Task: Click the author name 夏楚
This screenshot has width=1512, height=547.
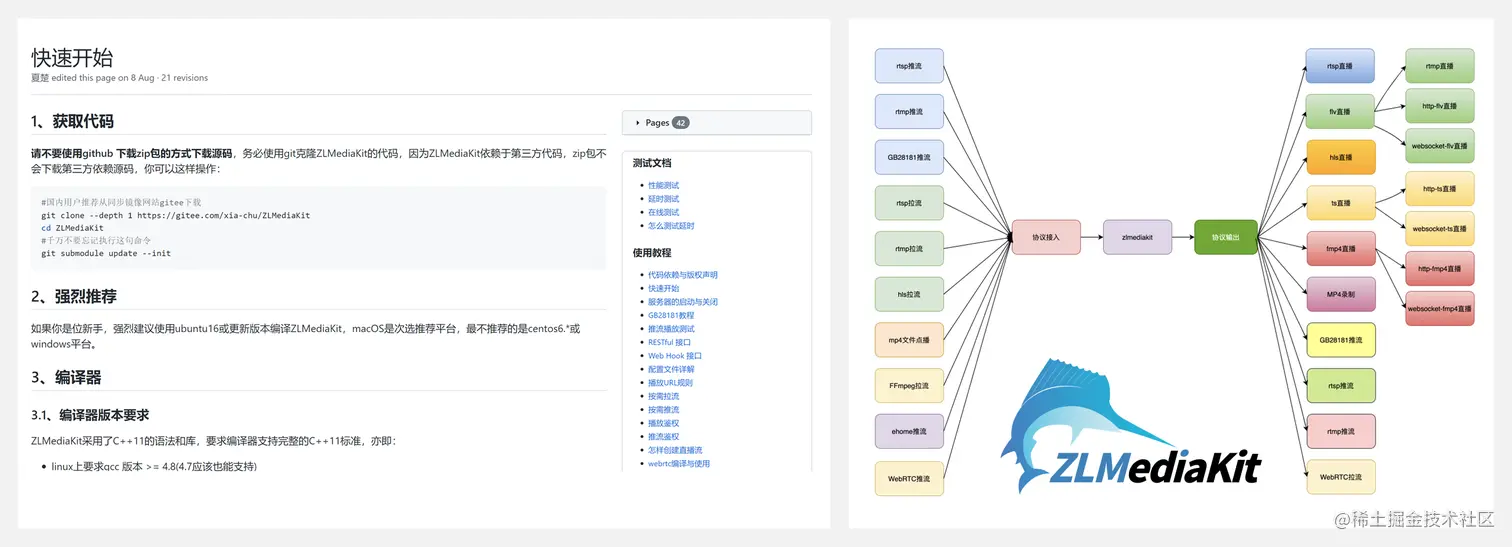Action: (40, 77)
